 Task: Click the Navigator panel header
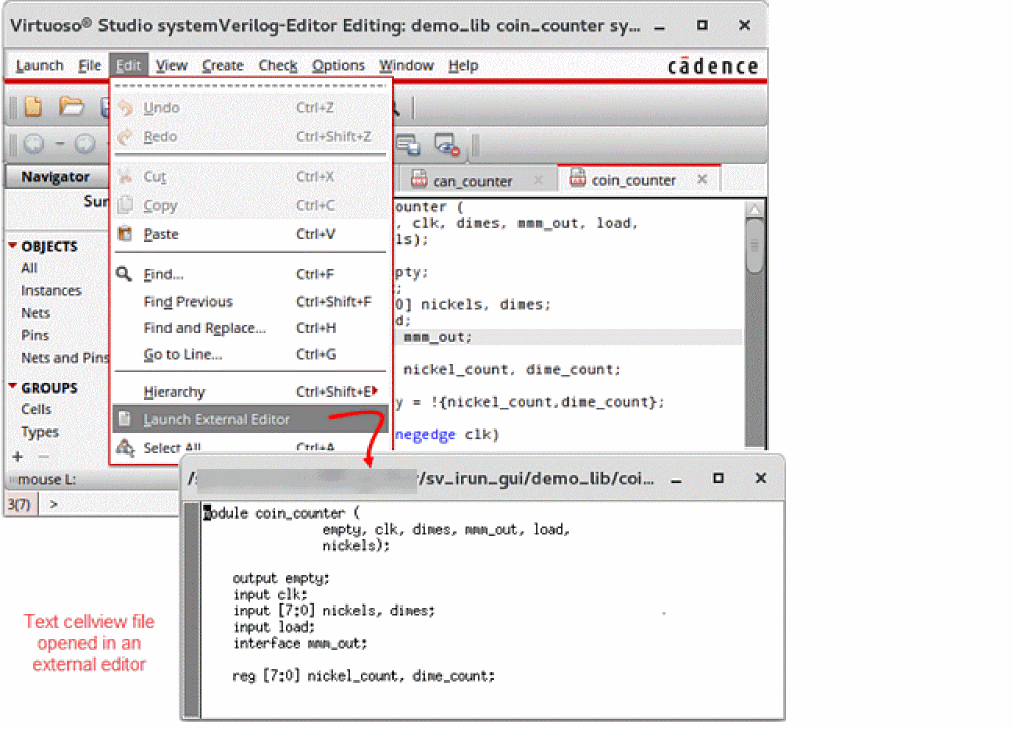57,176
